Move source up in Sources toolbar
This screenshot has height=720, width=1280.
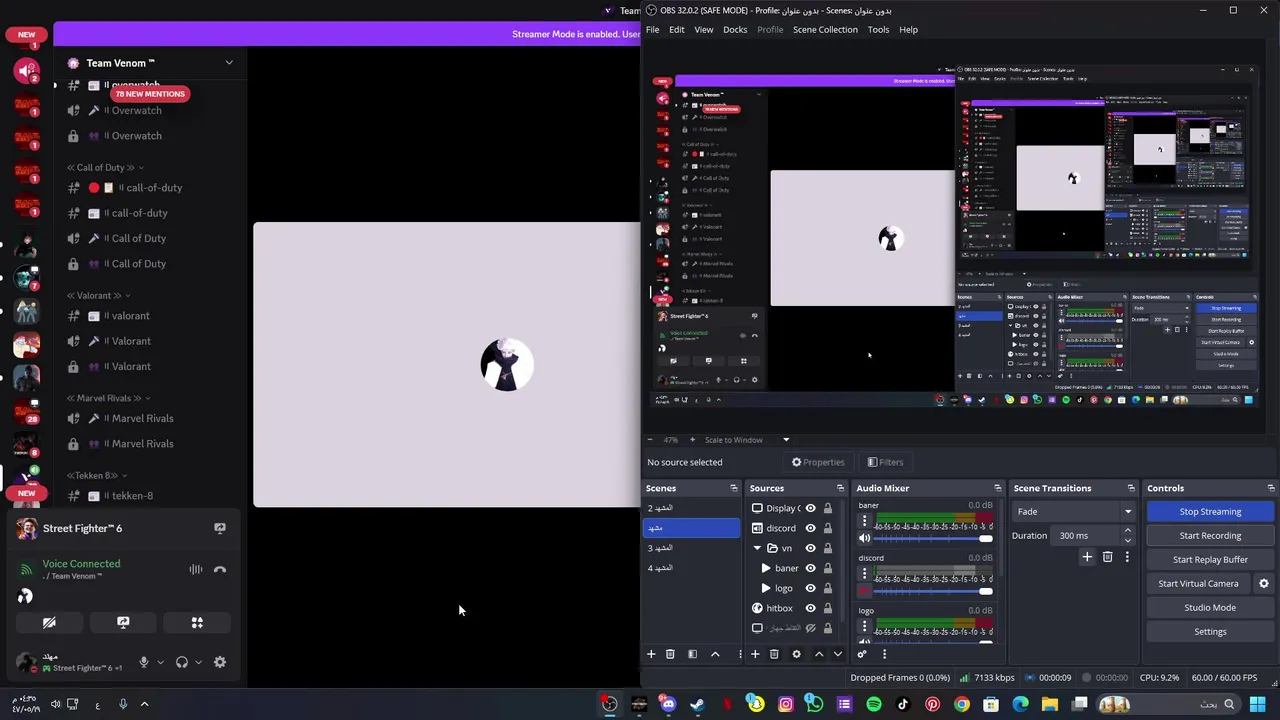819,654
